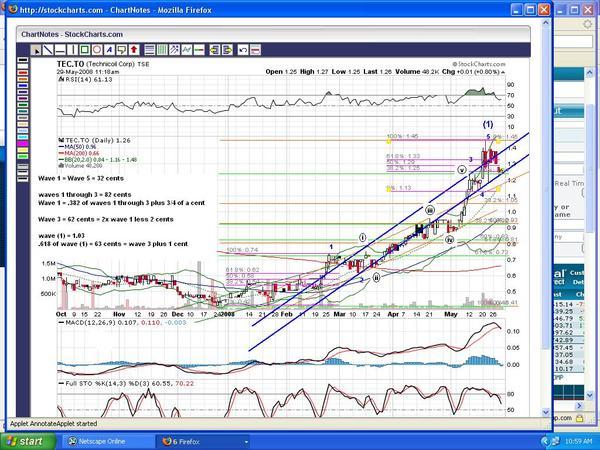
Task: Click the red delete annotation icon
Action: [255, 50]
